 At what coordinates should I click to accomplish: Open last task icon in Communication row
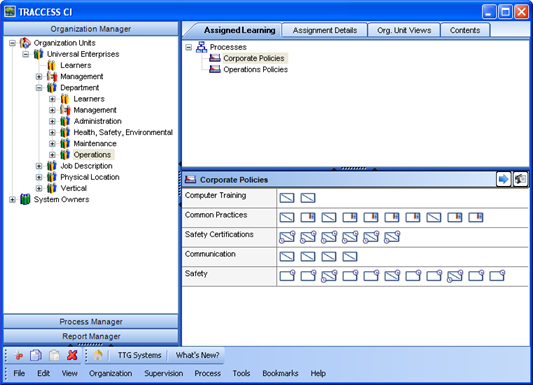tap(350, 256)
